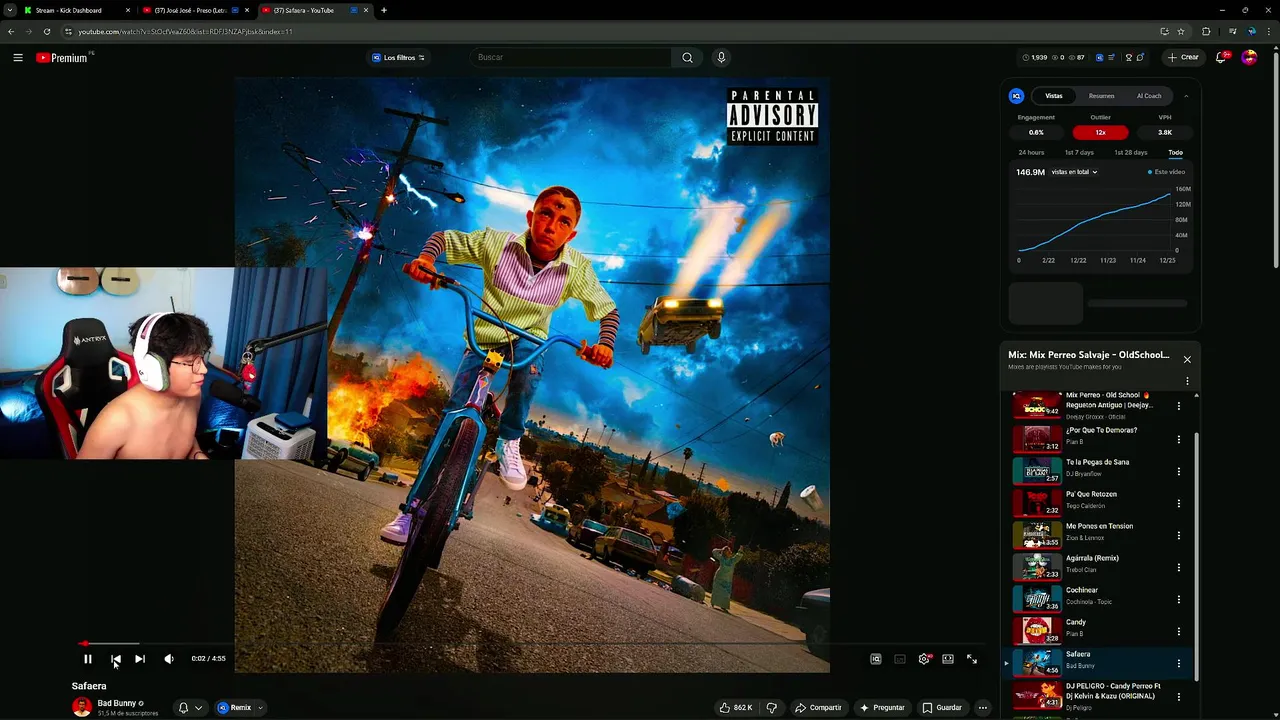Viewport: 1280px width, 720px height.
Task: Switch to theater mode in player
Action: [948, 659]
